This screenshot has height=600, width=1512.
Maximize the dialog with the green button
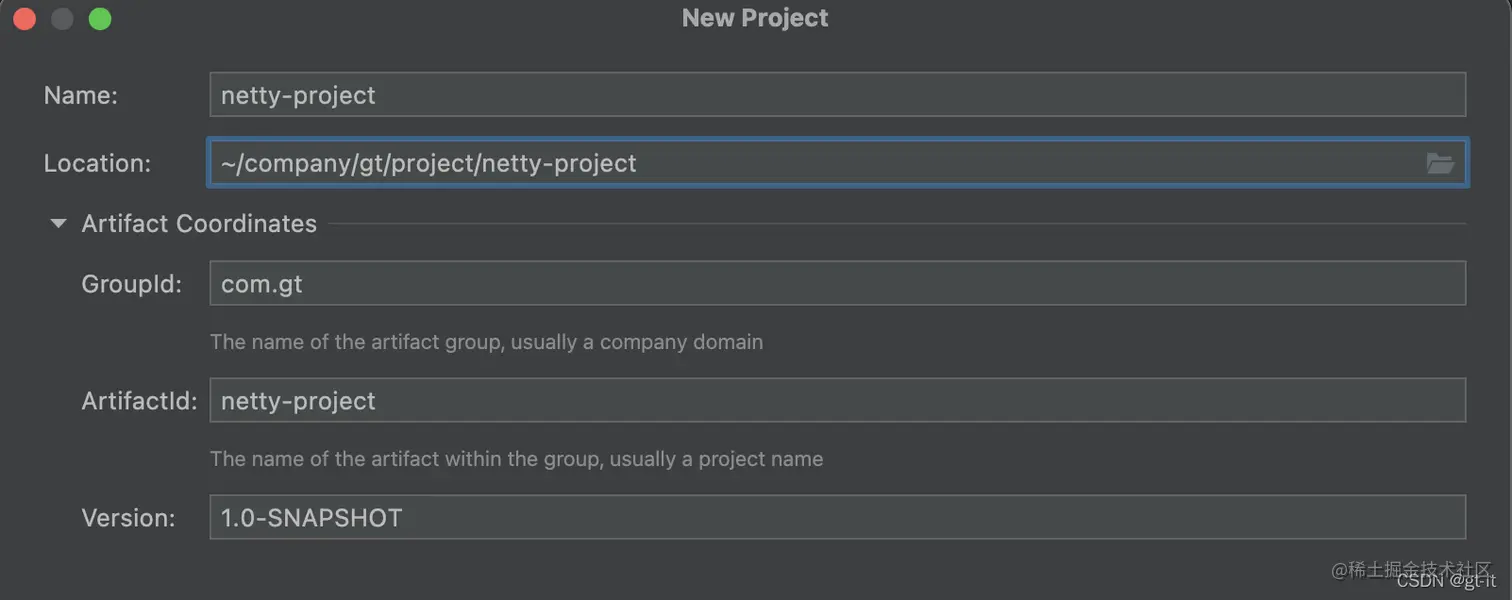(100, 19)
